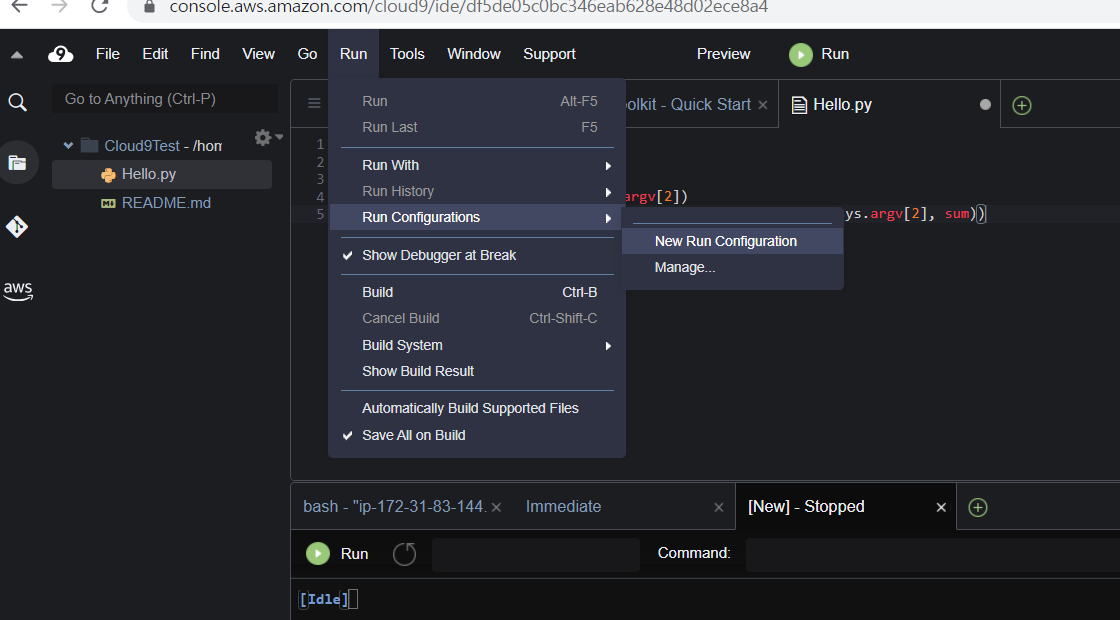Open the File menu
The image size is (1120, 620).
tap(108, 54)
